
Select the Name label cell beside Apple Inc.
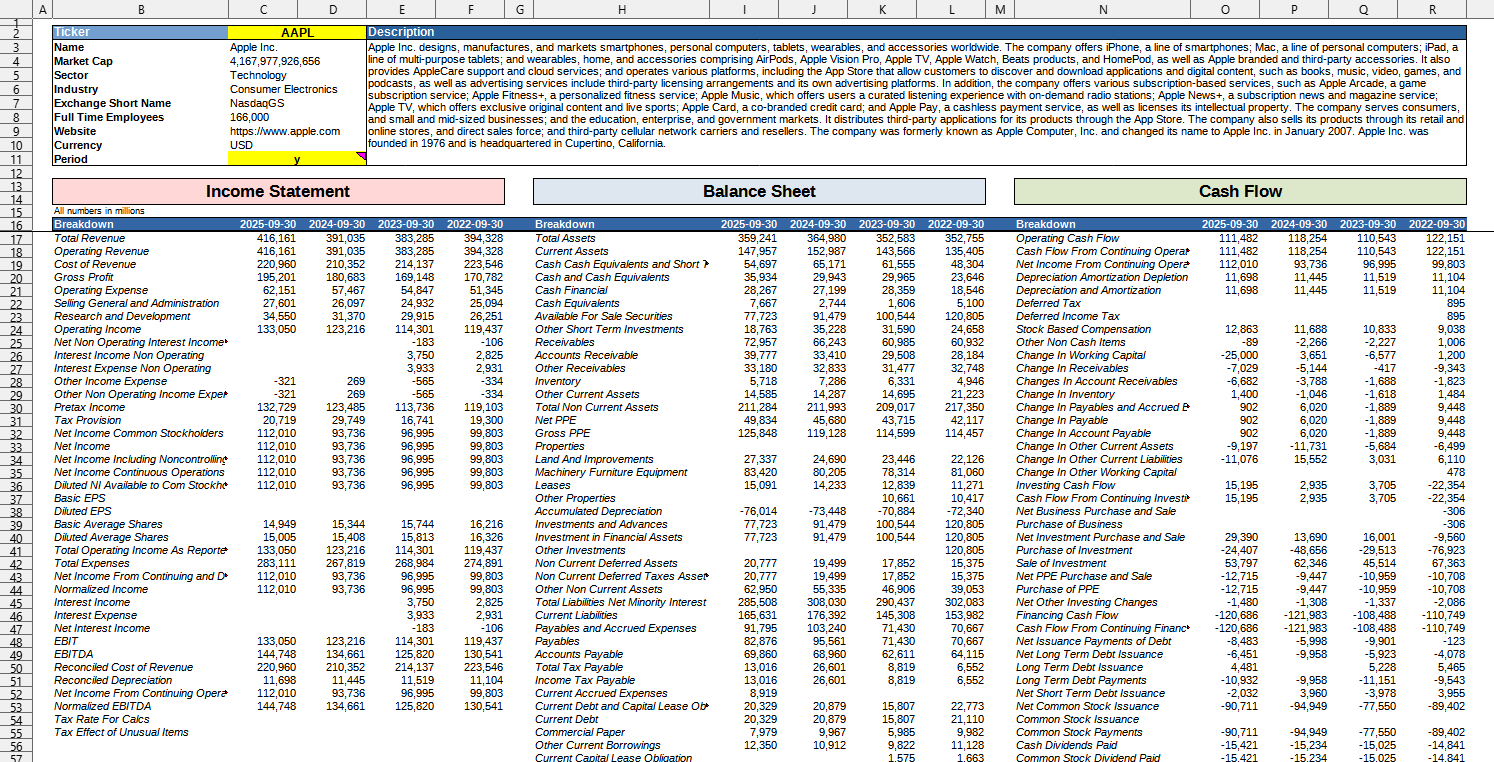tap(140, 47)
